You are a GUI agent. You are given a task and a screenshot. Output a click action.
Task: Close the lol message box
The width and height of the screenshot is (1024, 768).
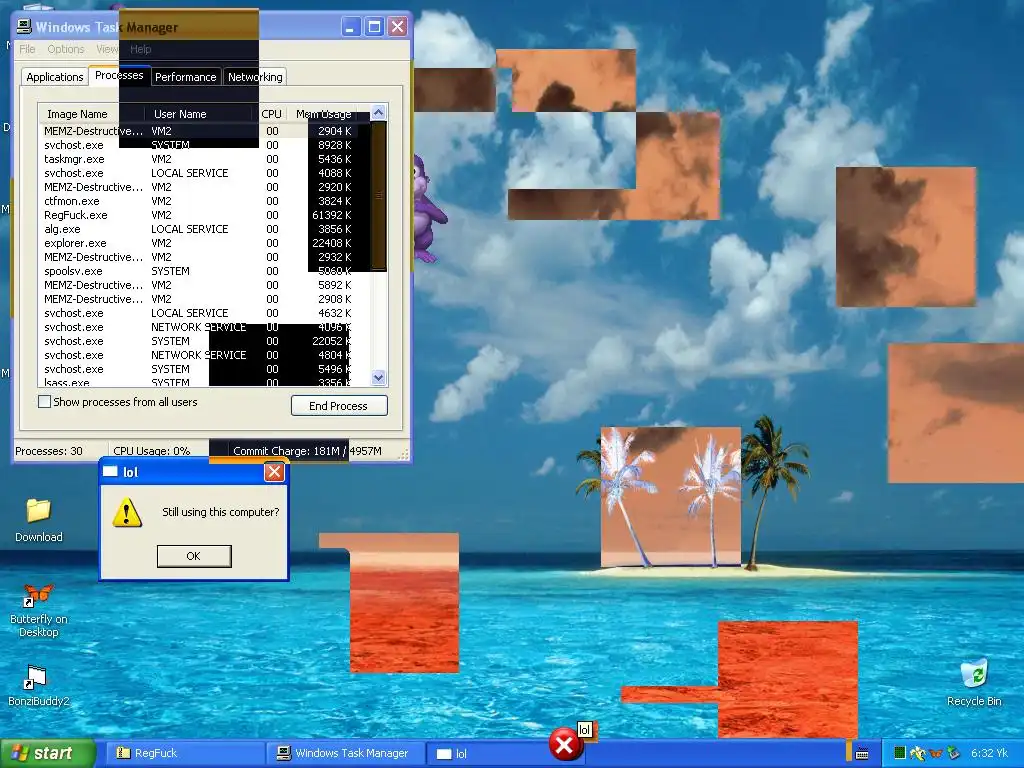pyautogui.click(x=274, y=472)
